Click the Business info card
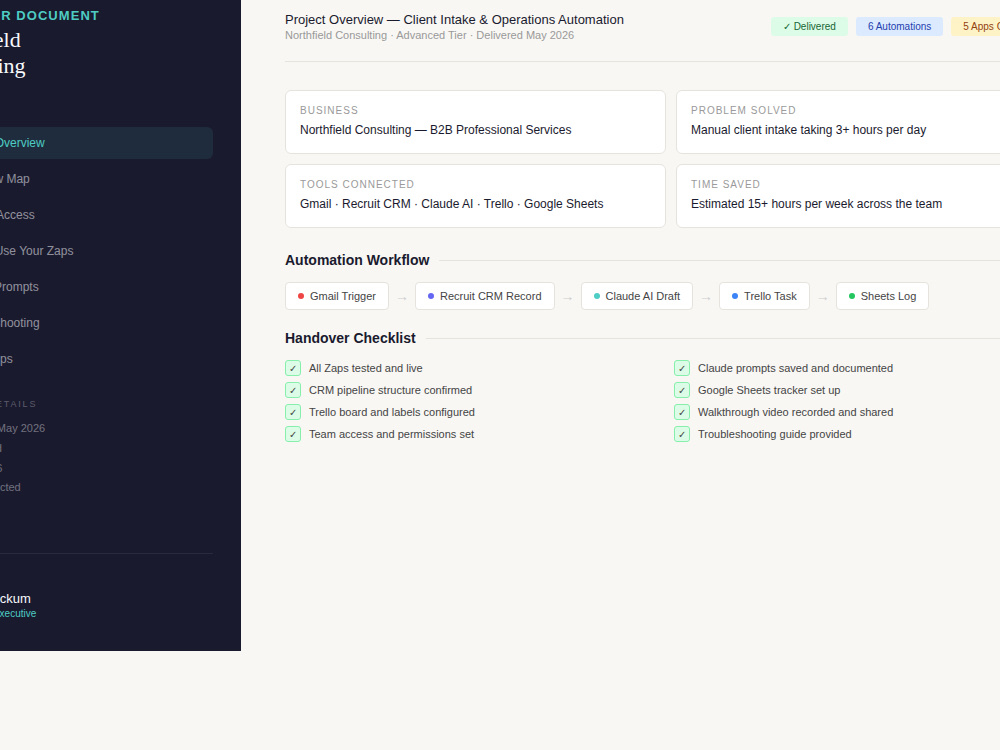The image size is (1000, 750). [x=475, y=122]
